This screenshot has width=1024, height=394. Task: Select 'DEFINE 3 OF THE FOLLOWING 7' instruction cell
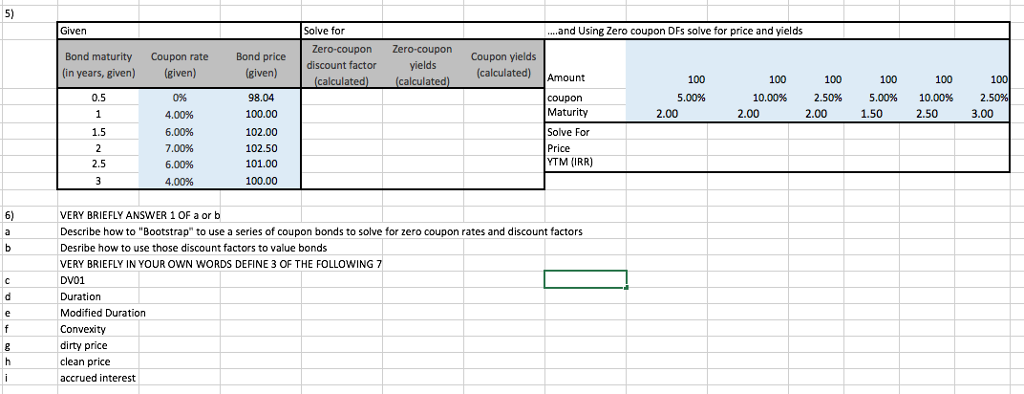coord(221,263)
